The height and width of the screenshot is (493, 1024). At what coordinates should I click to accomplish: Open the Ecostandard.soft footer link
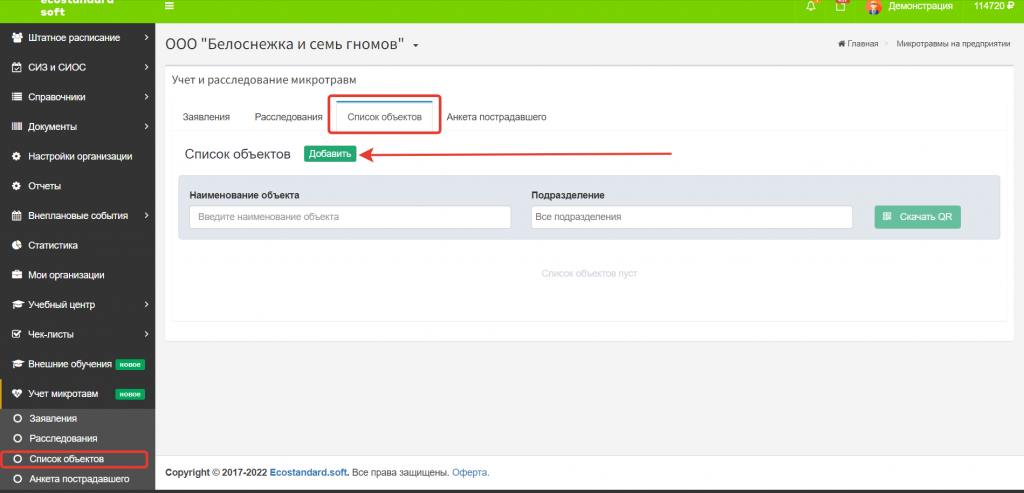(309, 472)
